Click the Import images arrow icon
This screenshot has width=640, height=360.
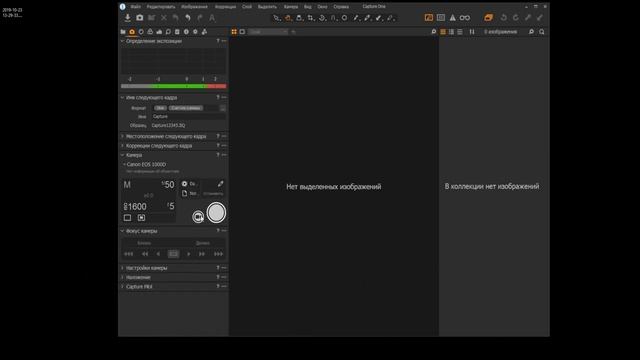pos(127,18)
